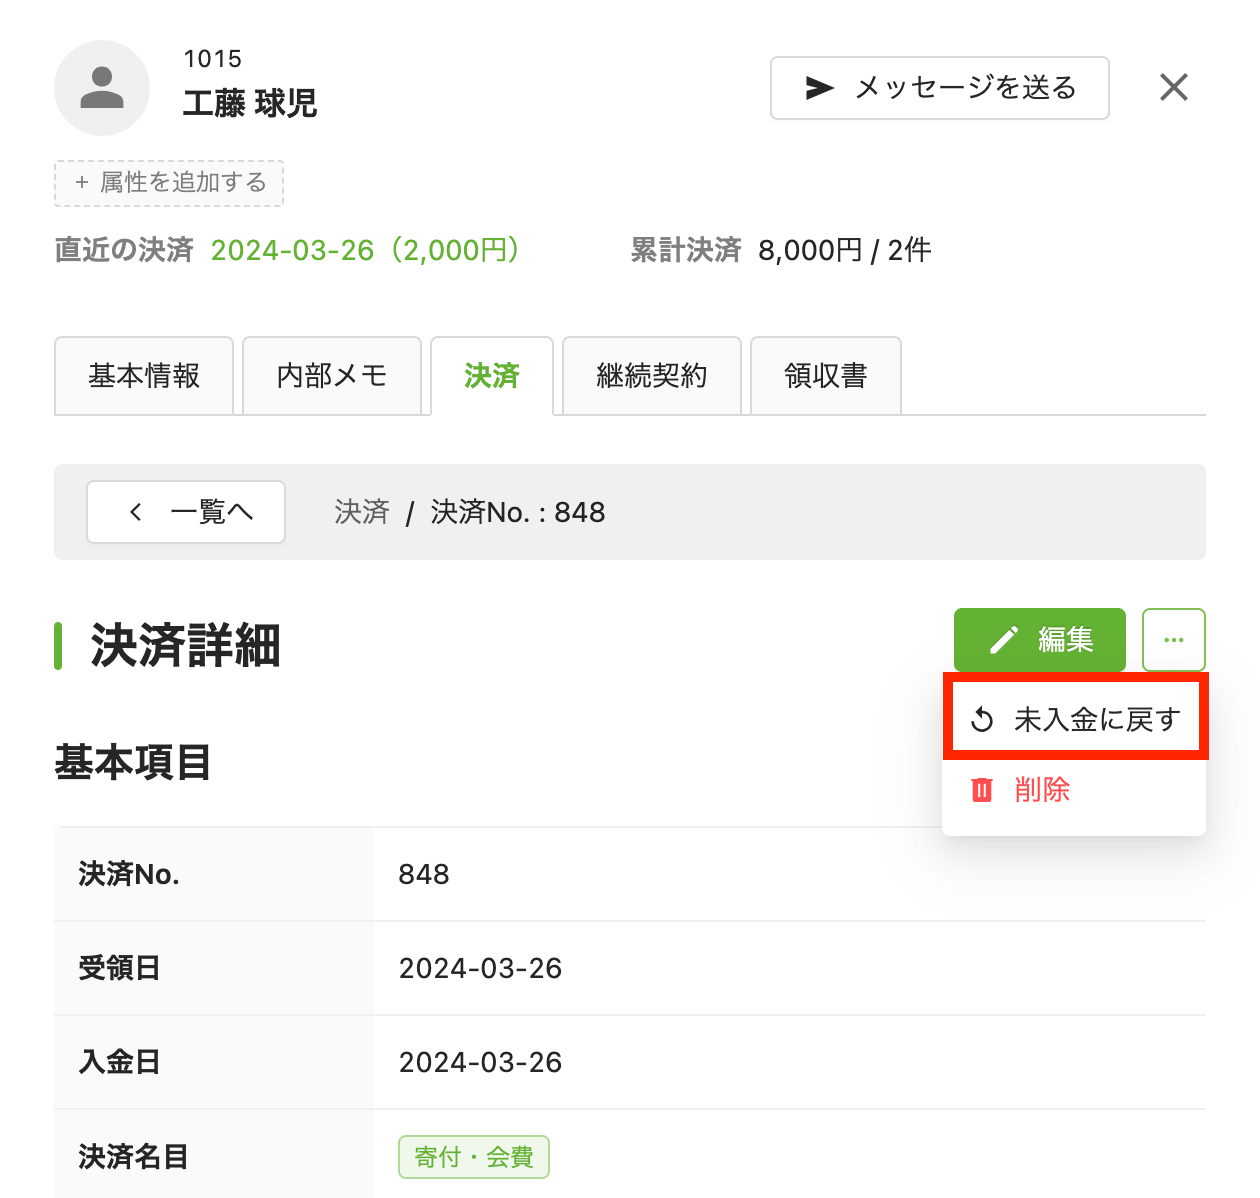Click the cumulative total 8,000円 / 2件

845,250
